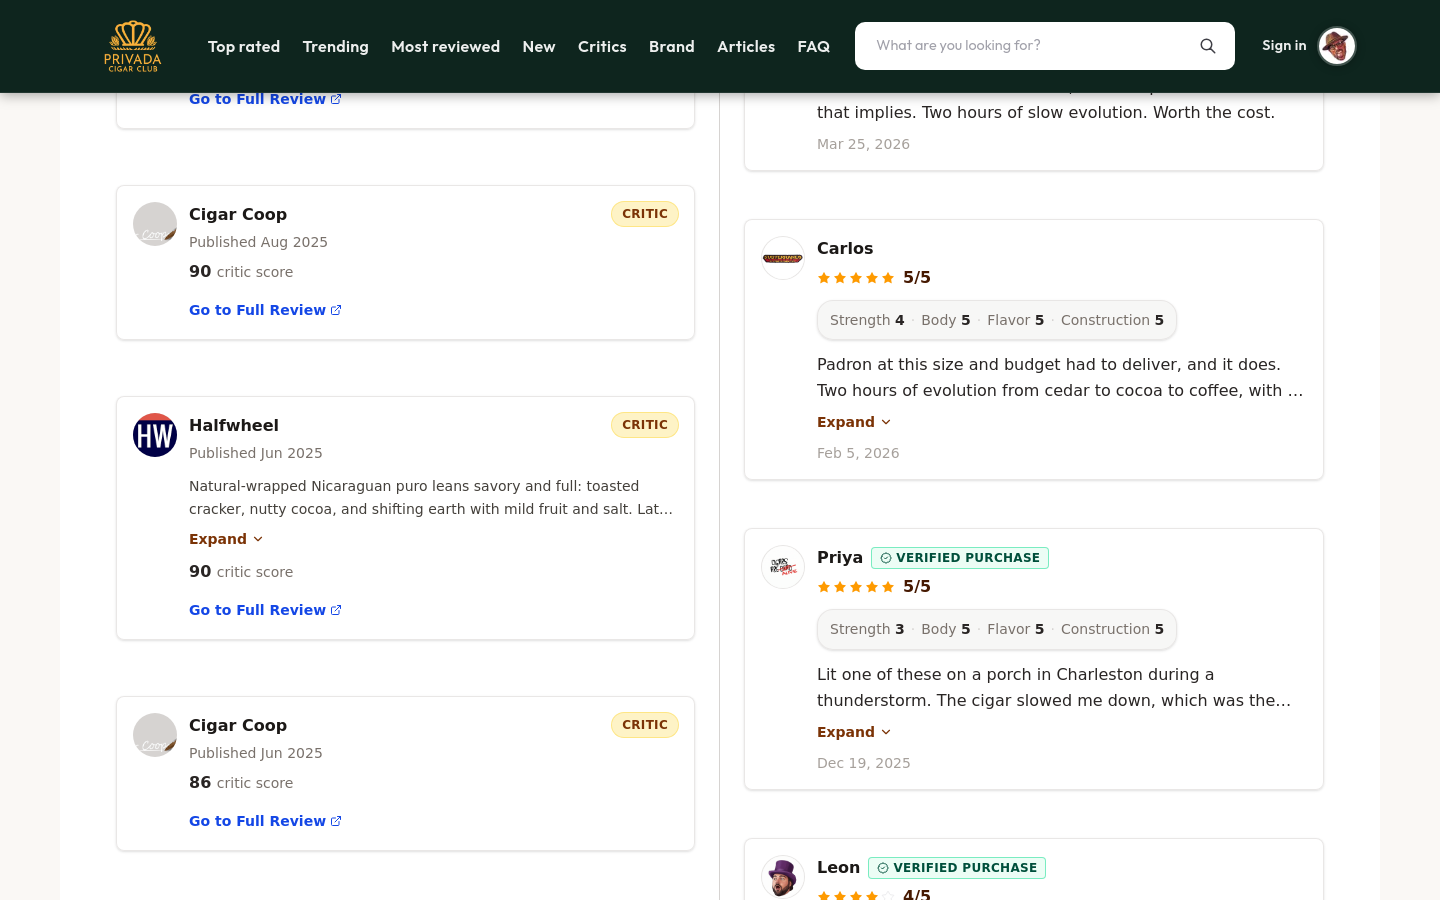Click external link icon in Halfwheel card
This screenshot has height=900, width=1440.
336,610
